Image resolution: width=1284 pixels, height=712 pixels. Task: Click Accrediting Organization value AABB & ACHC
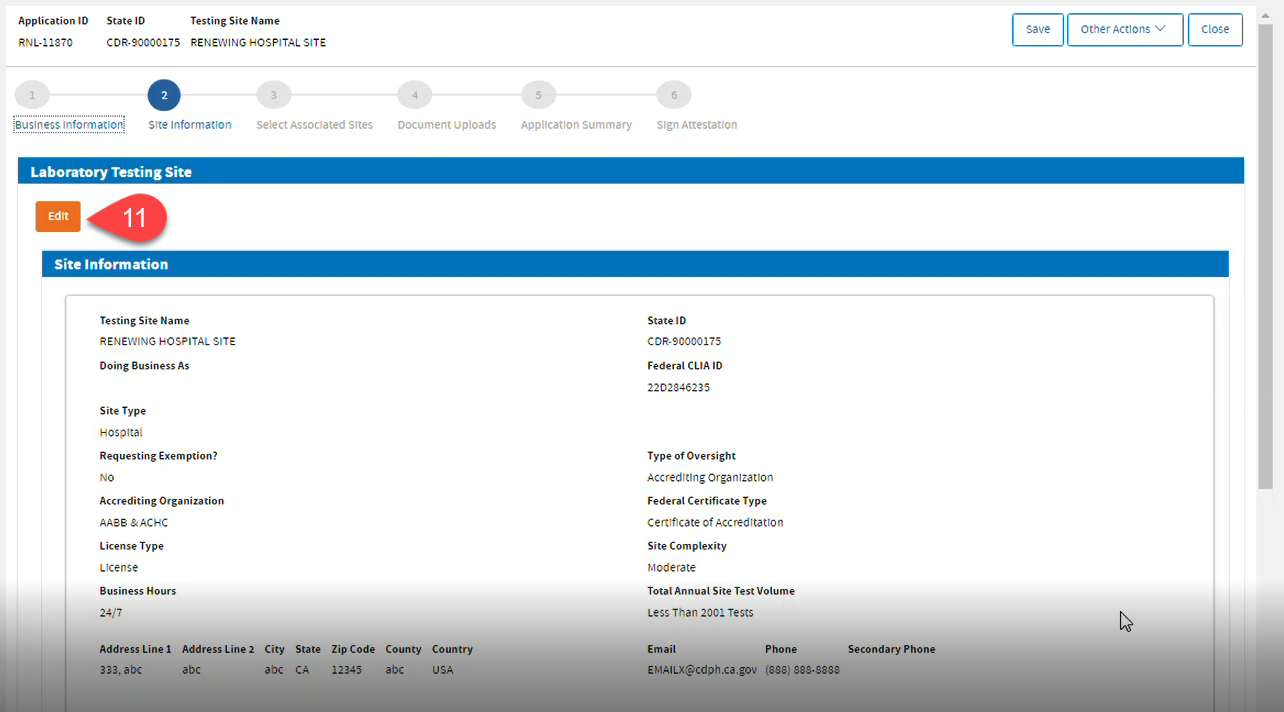(134, 522)
